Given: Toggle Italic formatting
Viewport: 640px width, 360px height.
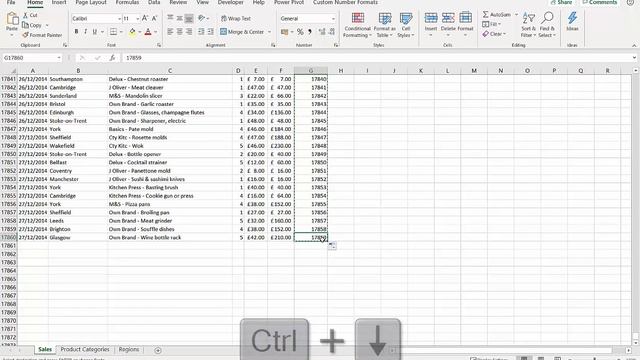Looking at the screenshot, I should 85,31.
